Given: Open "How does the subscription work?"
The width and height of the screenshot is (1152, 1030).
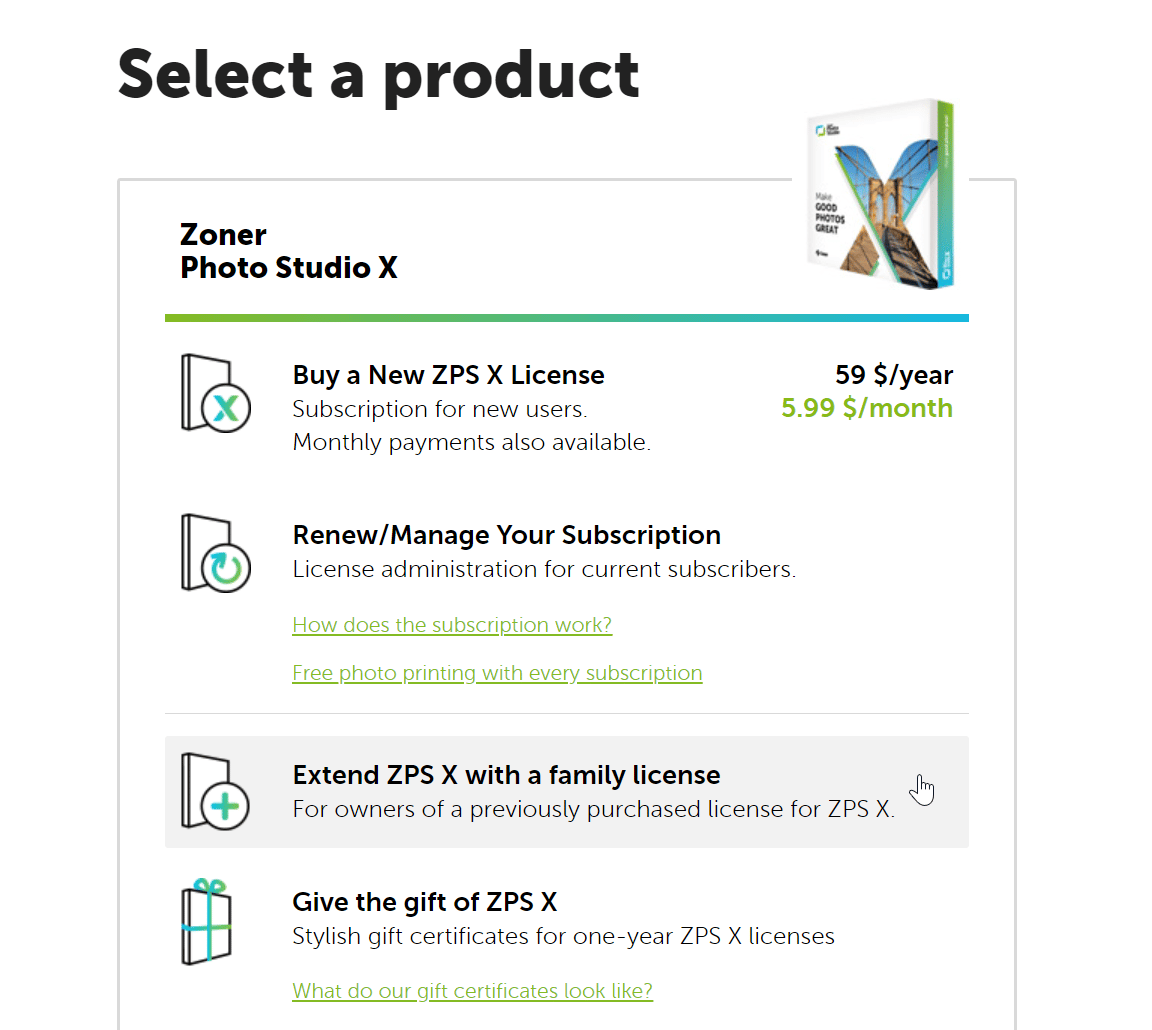Looking at the screenshot, I should pos(452,624).
